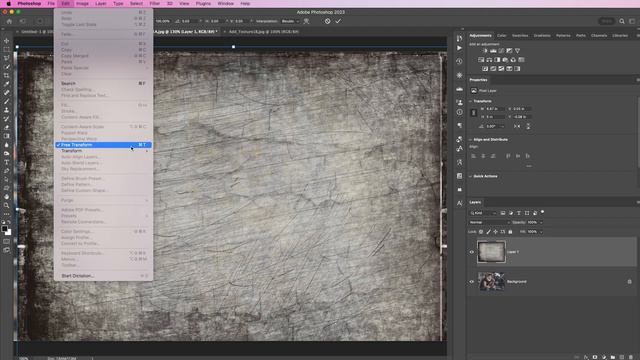Select the Crop tool
The height and width of the screenshot is (360, 640).
pyautogui.click(x=7, y=76)
